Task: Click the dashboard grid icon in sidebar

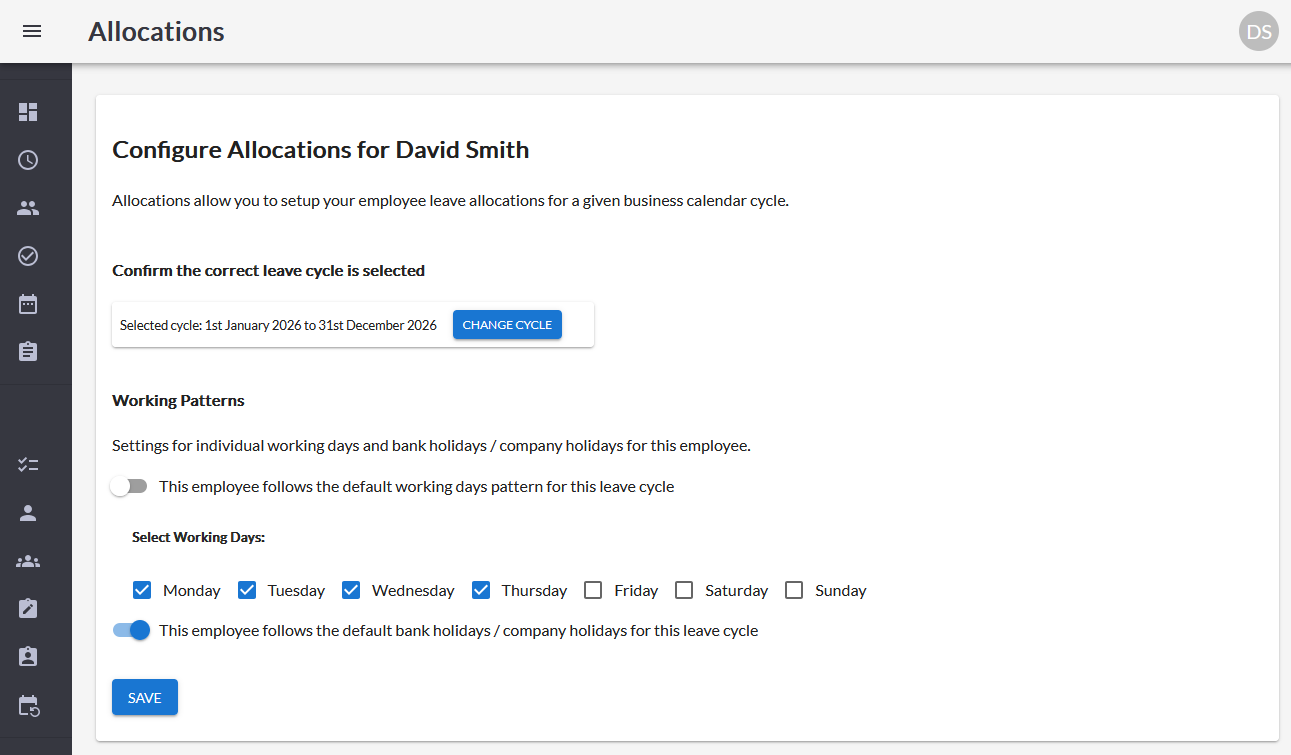Action: 28,112
